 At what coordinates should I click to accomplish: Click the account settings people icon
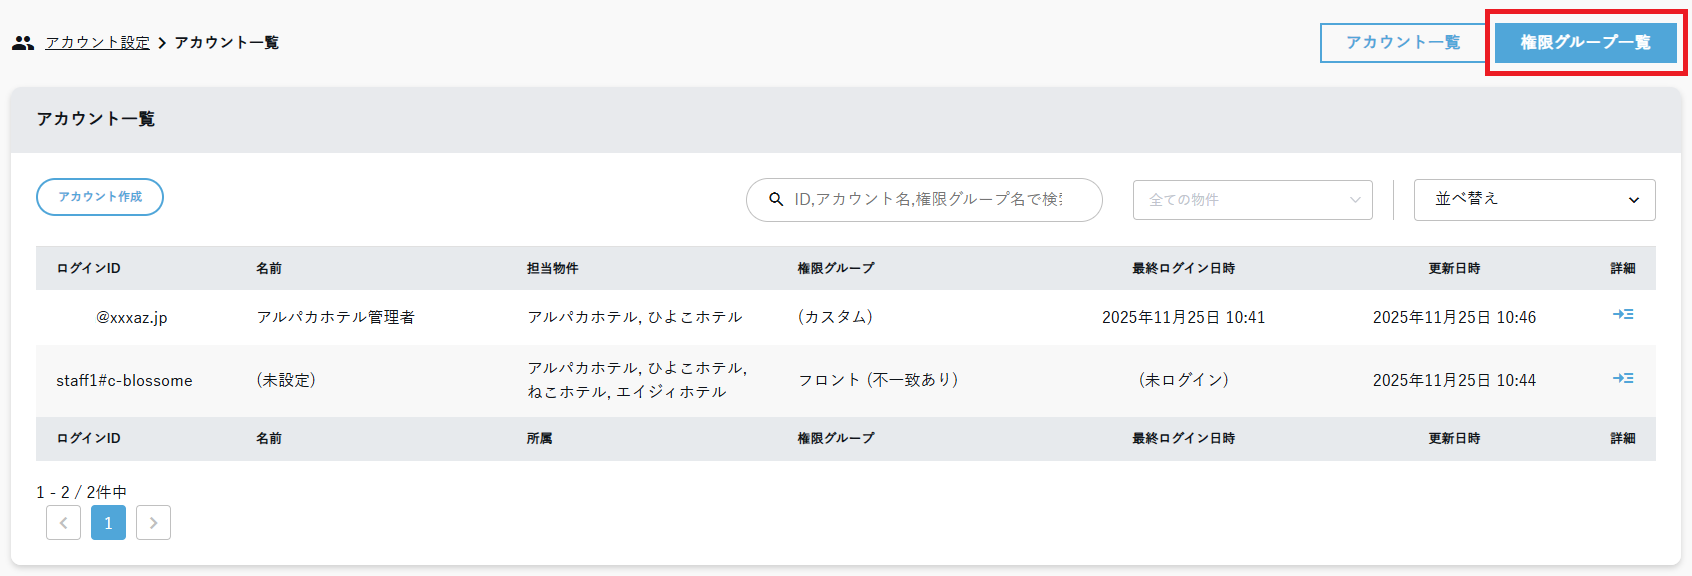[23, 43]
